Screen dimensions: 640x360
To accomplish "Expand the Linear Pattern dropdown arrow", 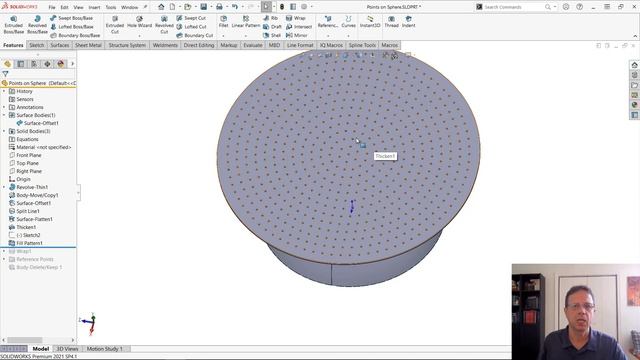I will [246, 36].
